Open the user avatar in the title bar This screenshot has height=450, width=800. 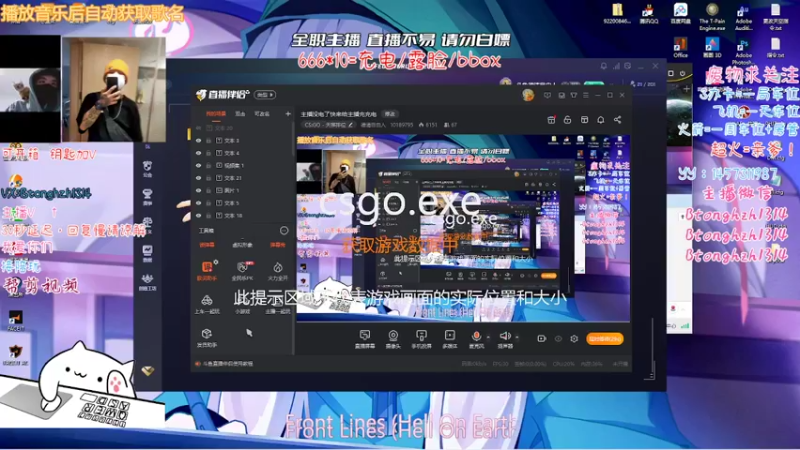[x=528, y=95]
